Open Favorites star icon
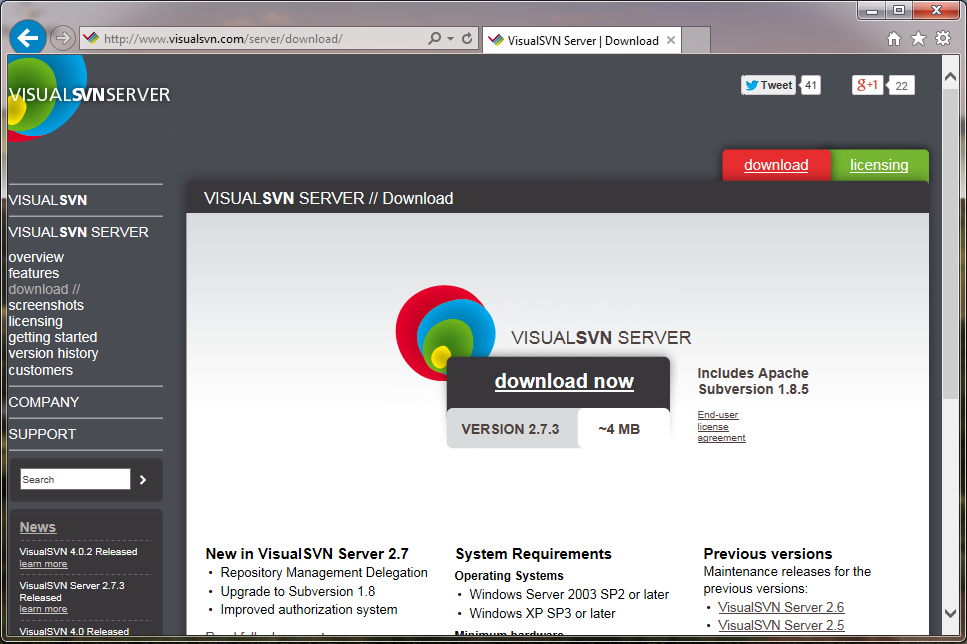This screenshot has width=967, height=644. [918, 39]
